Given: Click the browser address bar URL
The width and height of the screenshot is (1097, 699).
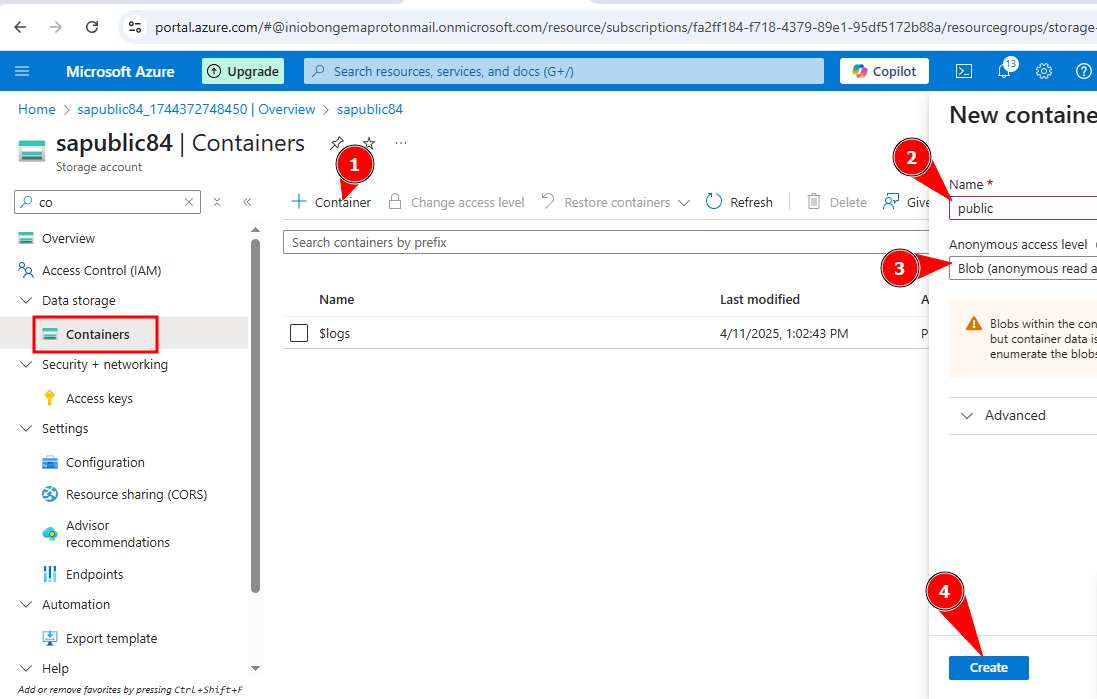Looking at the screenshot, I should click(625, 27).
